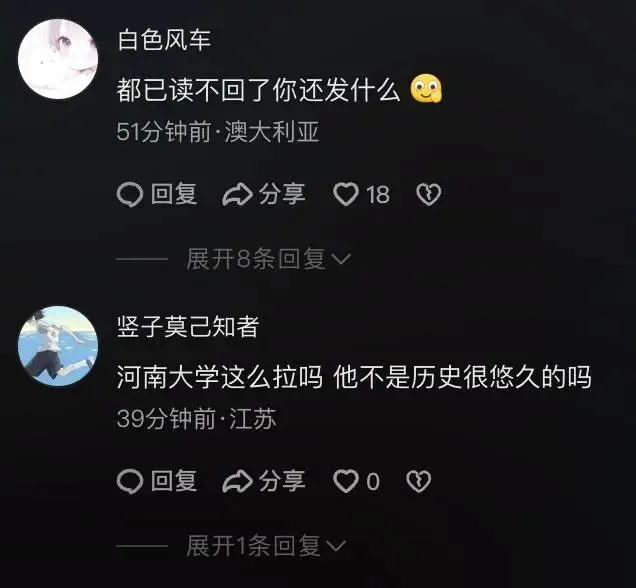Tap the share arrow icon under the 河南大学 comment
Image resolution: width=636 pixels, height=588 pixels.
click(238, 481)
